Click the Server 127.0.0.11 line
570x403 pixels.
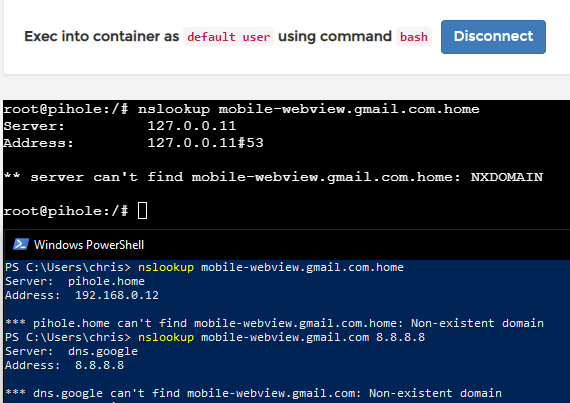(120, 126)
